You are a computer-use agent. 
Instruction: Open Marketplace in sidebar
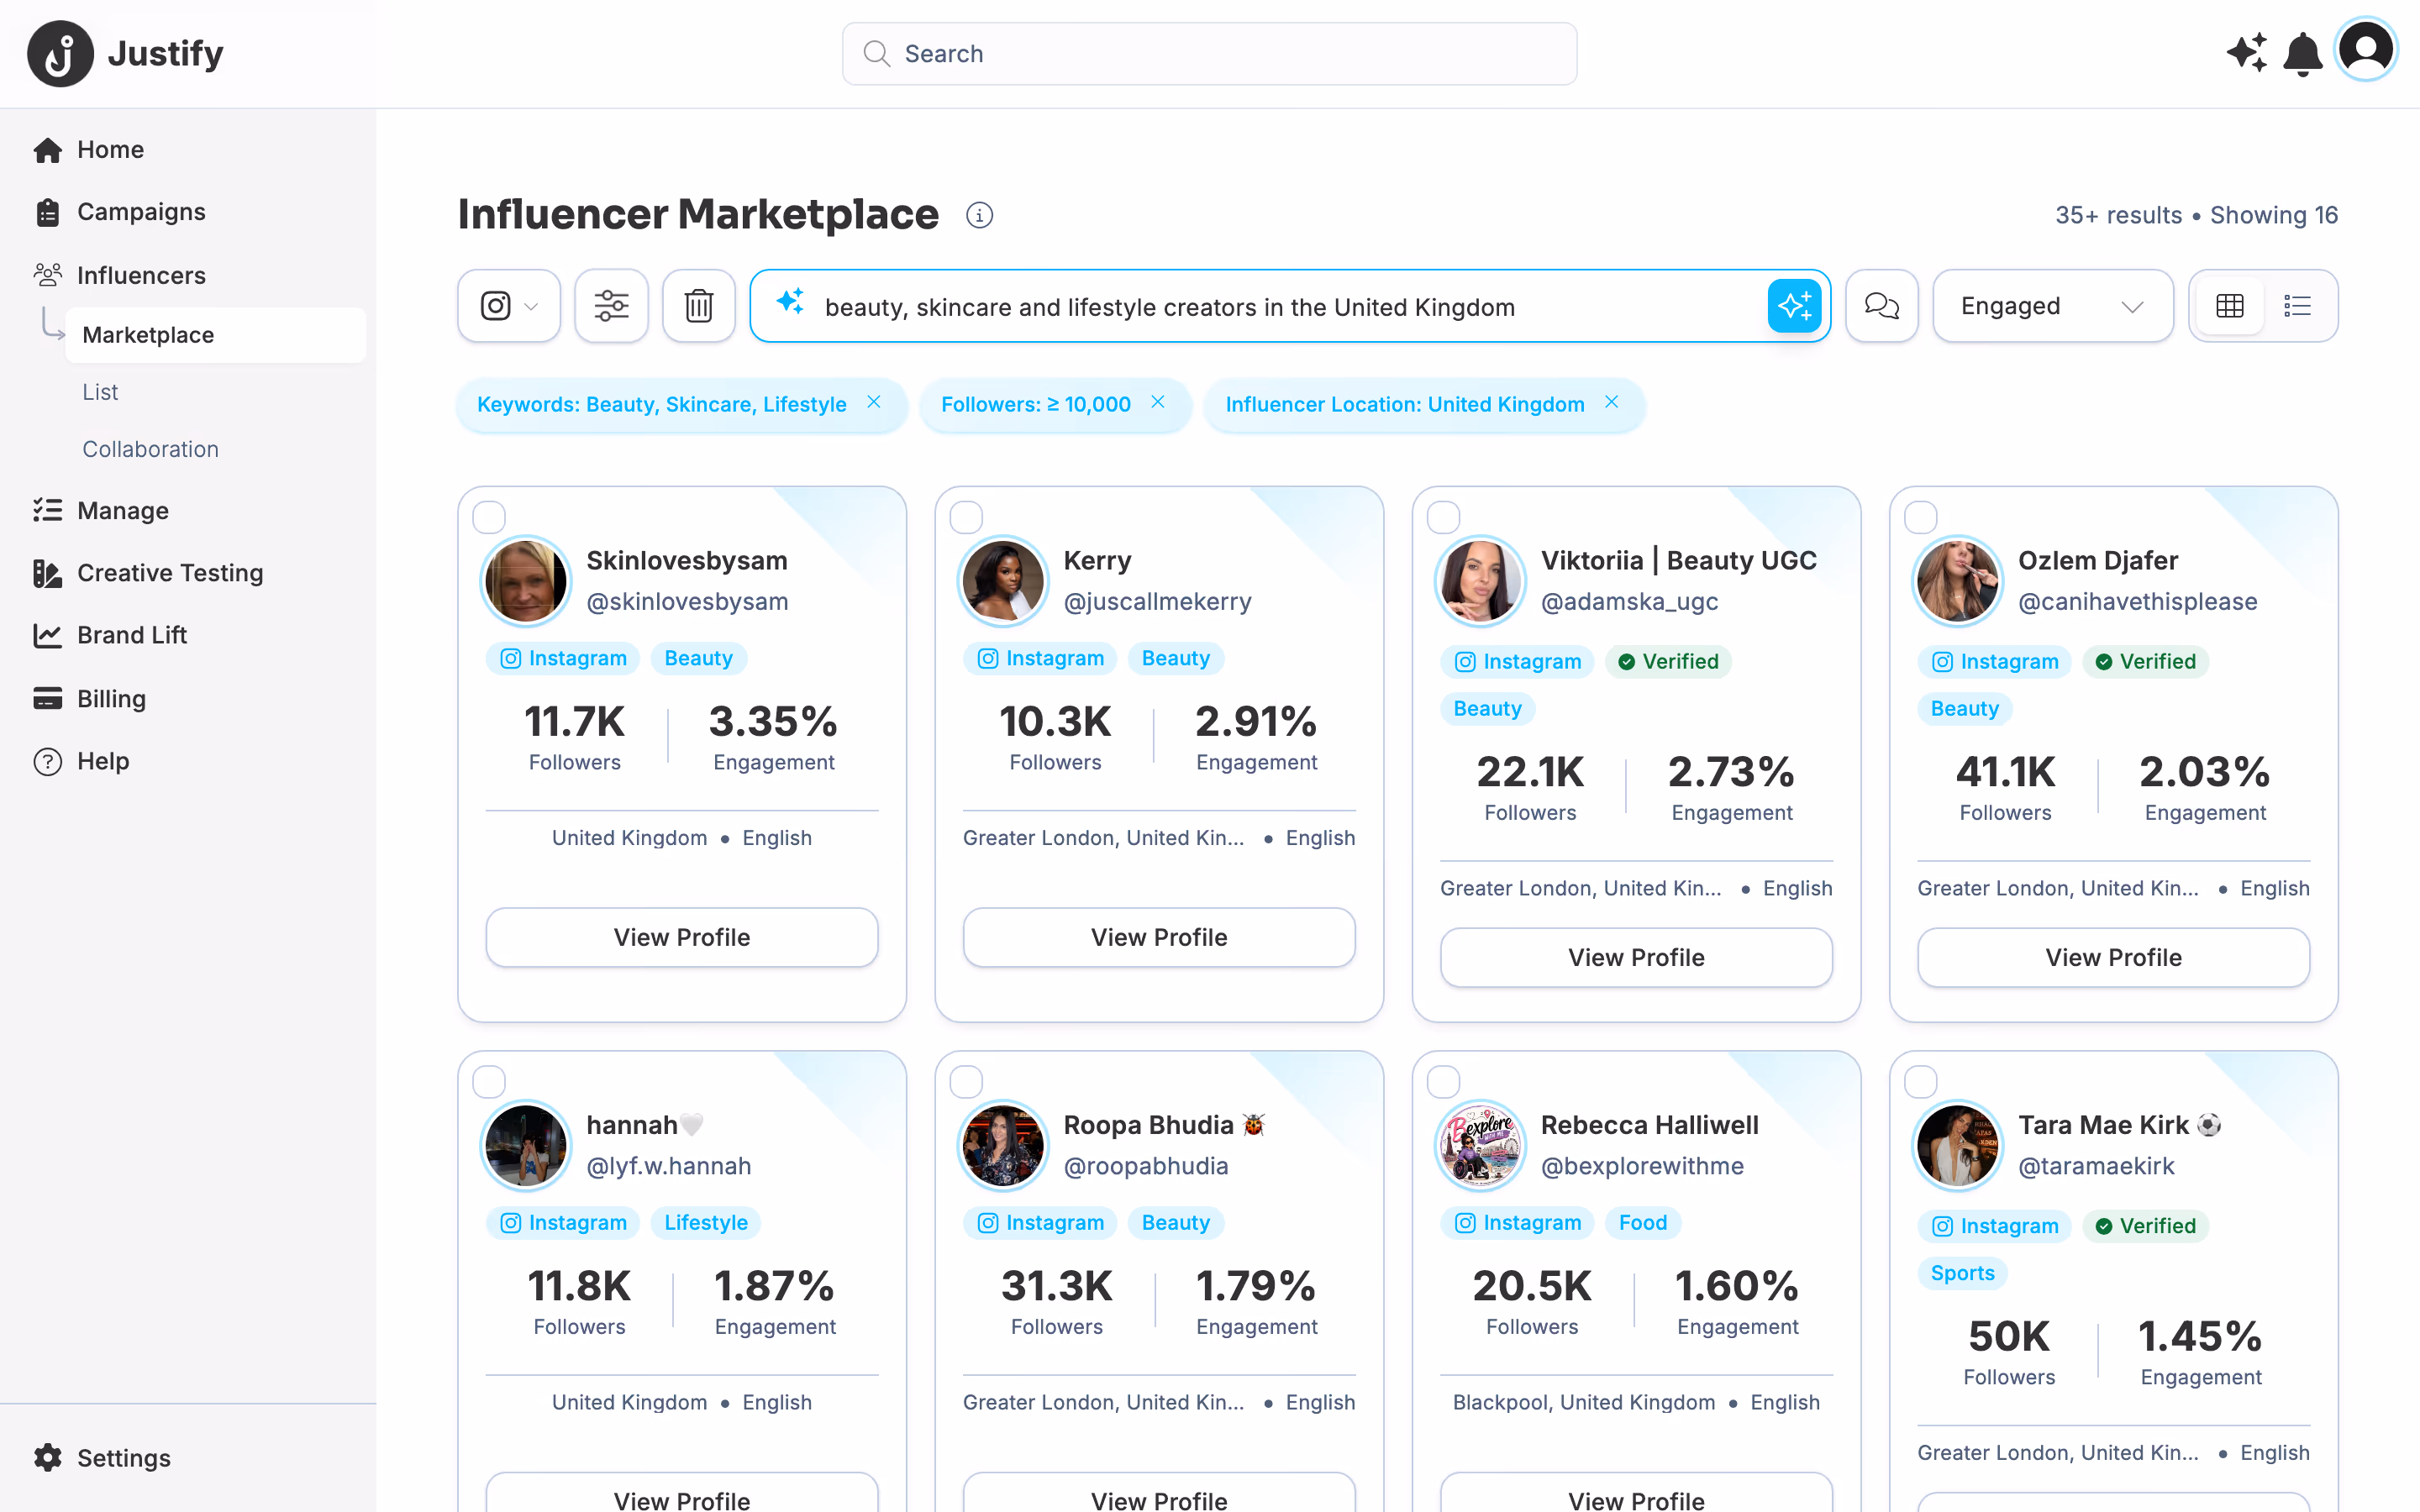click(215, 335)
